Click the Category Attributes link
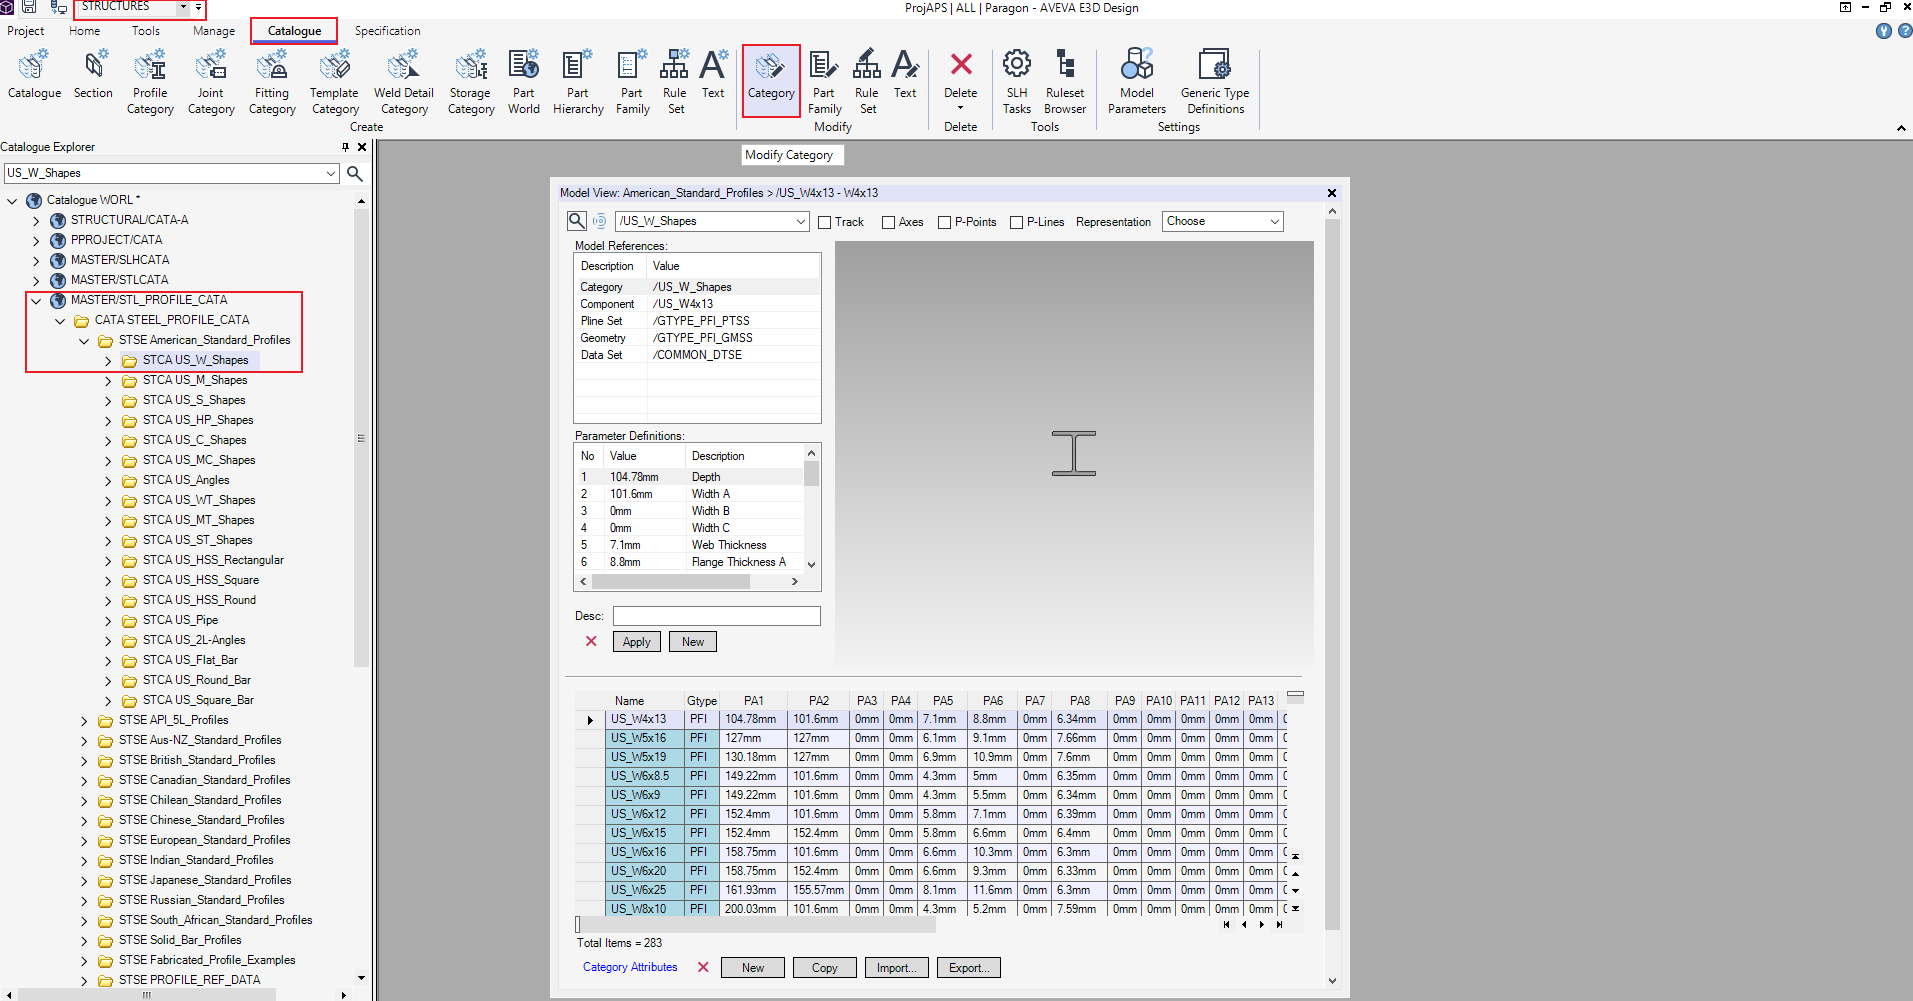The width and height of the screenshot is (1913, 1001). coord(630,967)
